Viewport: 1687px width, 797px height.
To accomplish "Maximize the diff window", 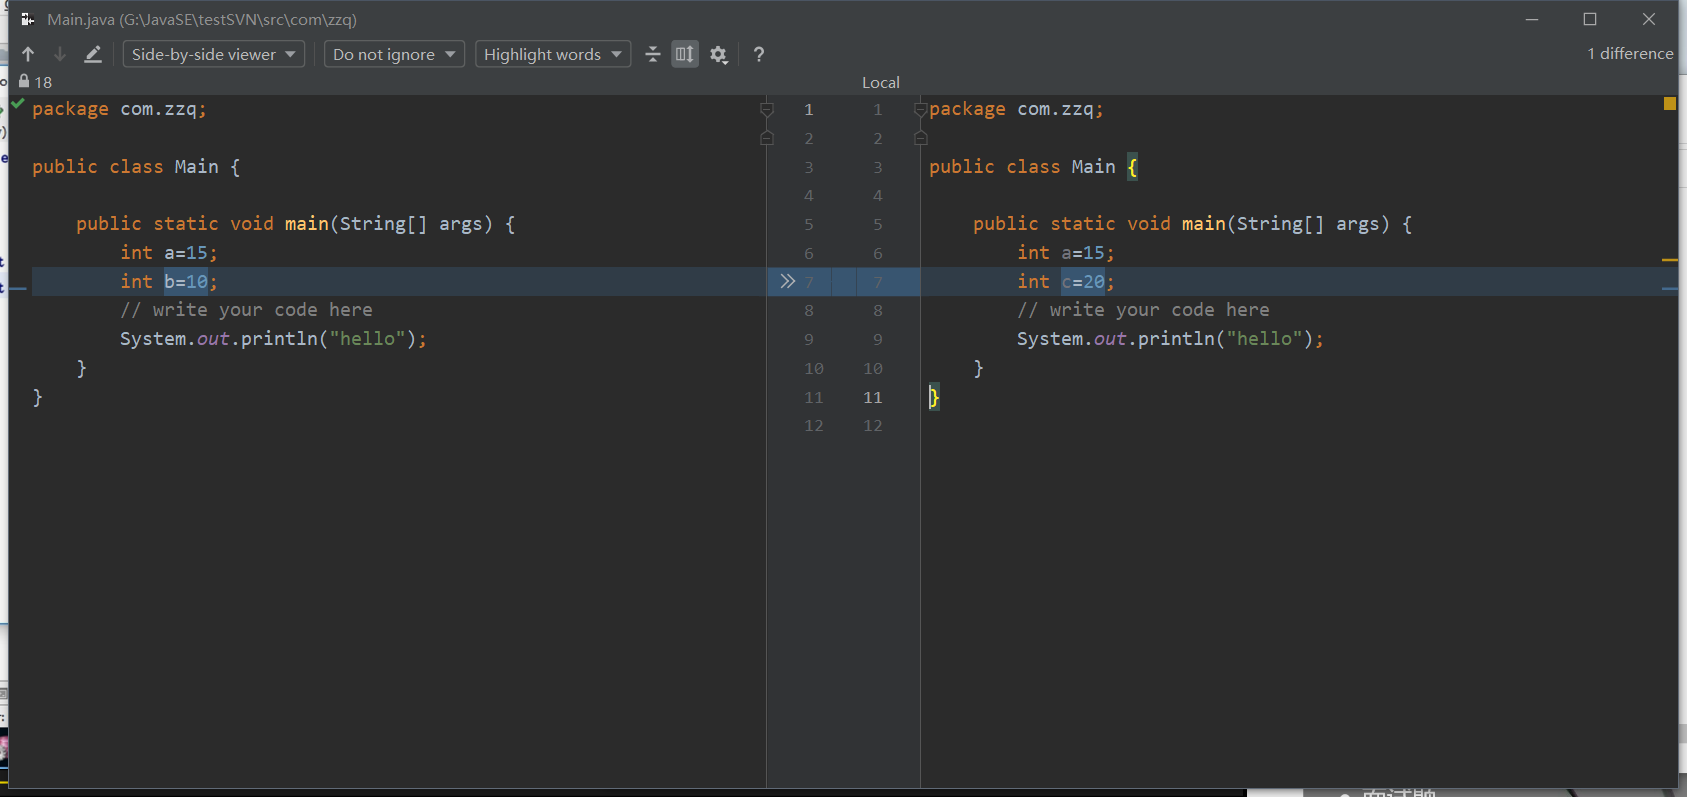I will 1590,19.
